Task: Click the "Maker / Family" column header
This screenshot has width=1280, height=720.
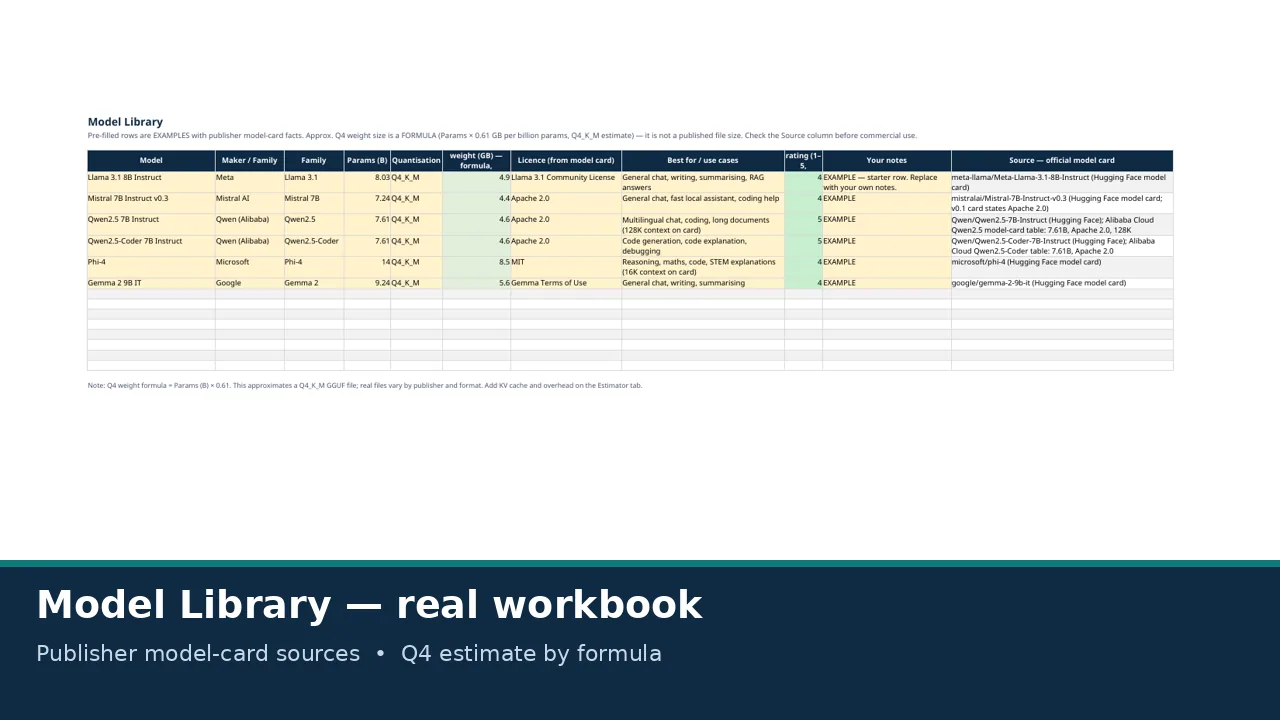Action: coord(250,160)
